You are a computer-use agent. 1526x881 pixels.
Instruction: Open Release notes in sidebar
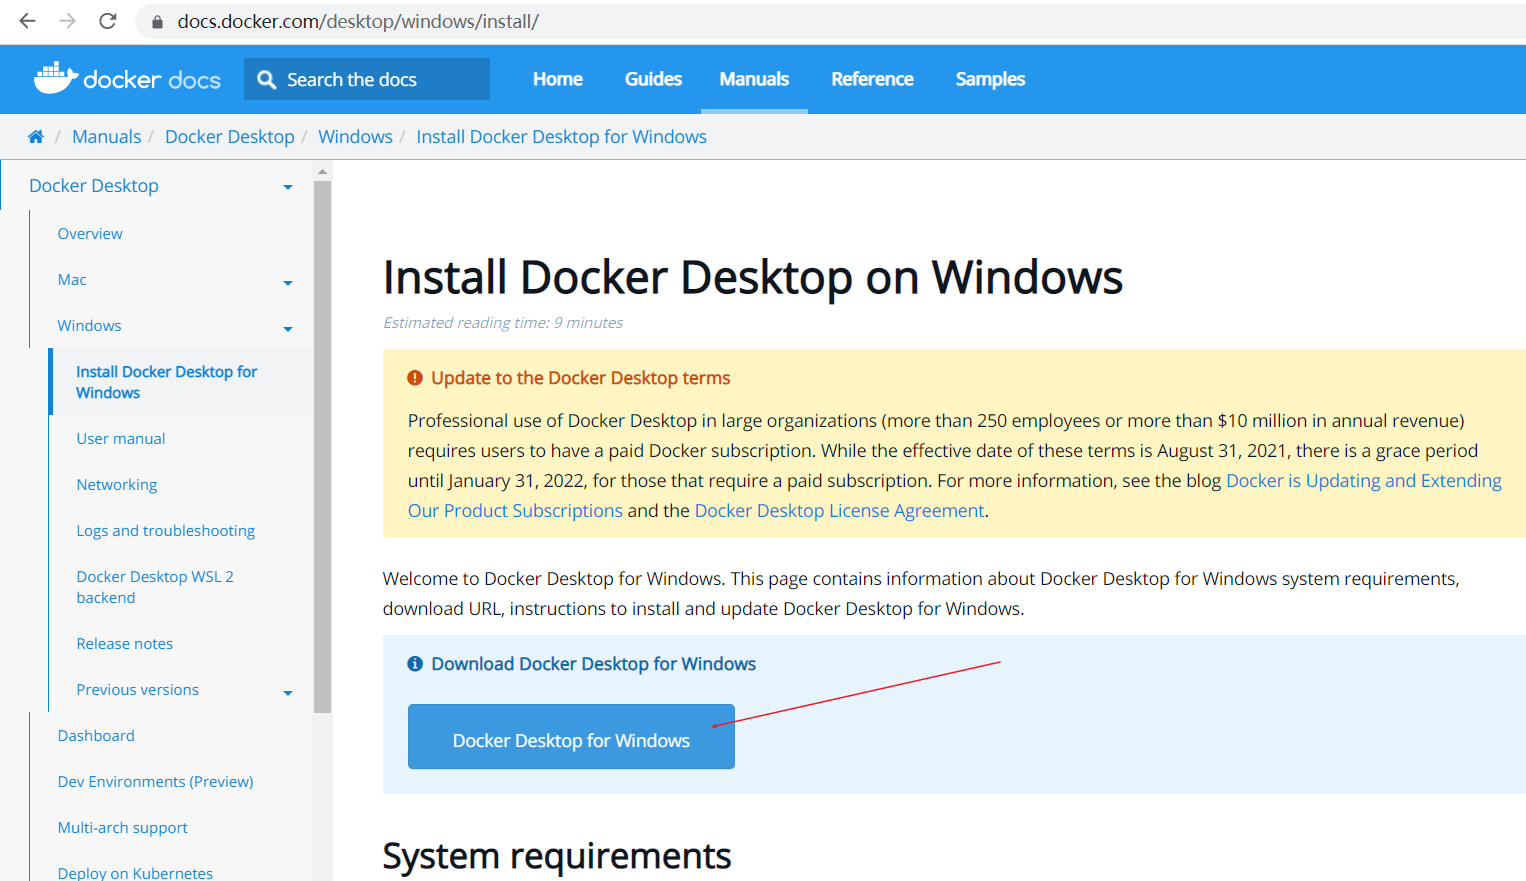125,644
